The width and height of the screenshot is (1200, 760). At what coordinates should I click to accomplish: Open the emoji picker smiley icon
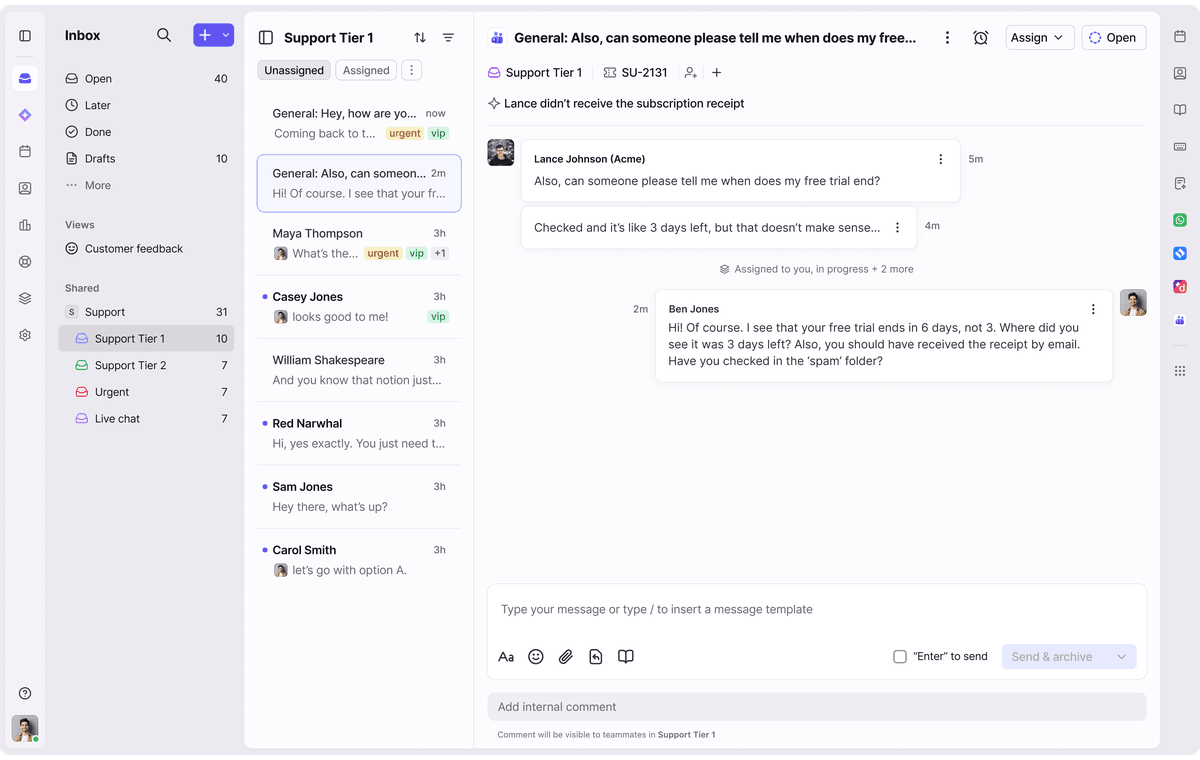[536, 657]
